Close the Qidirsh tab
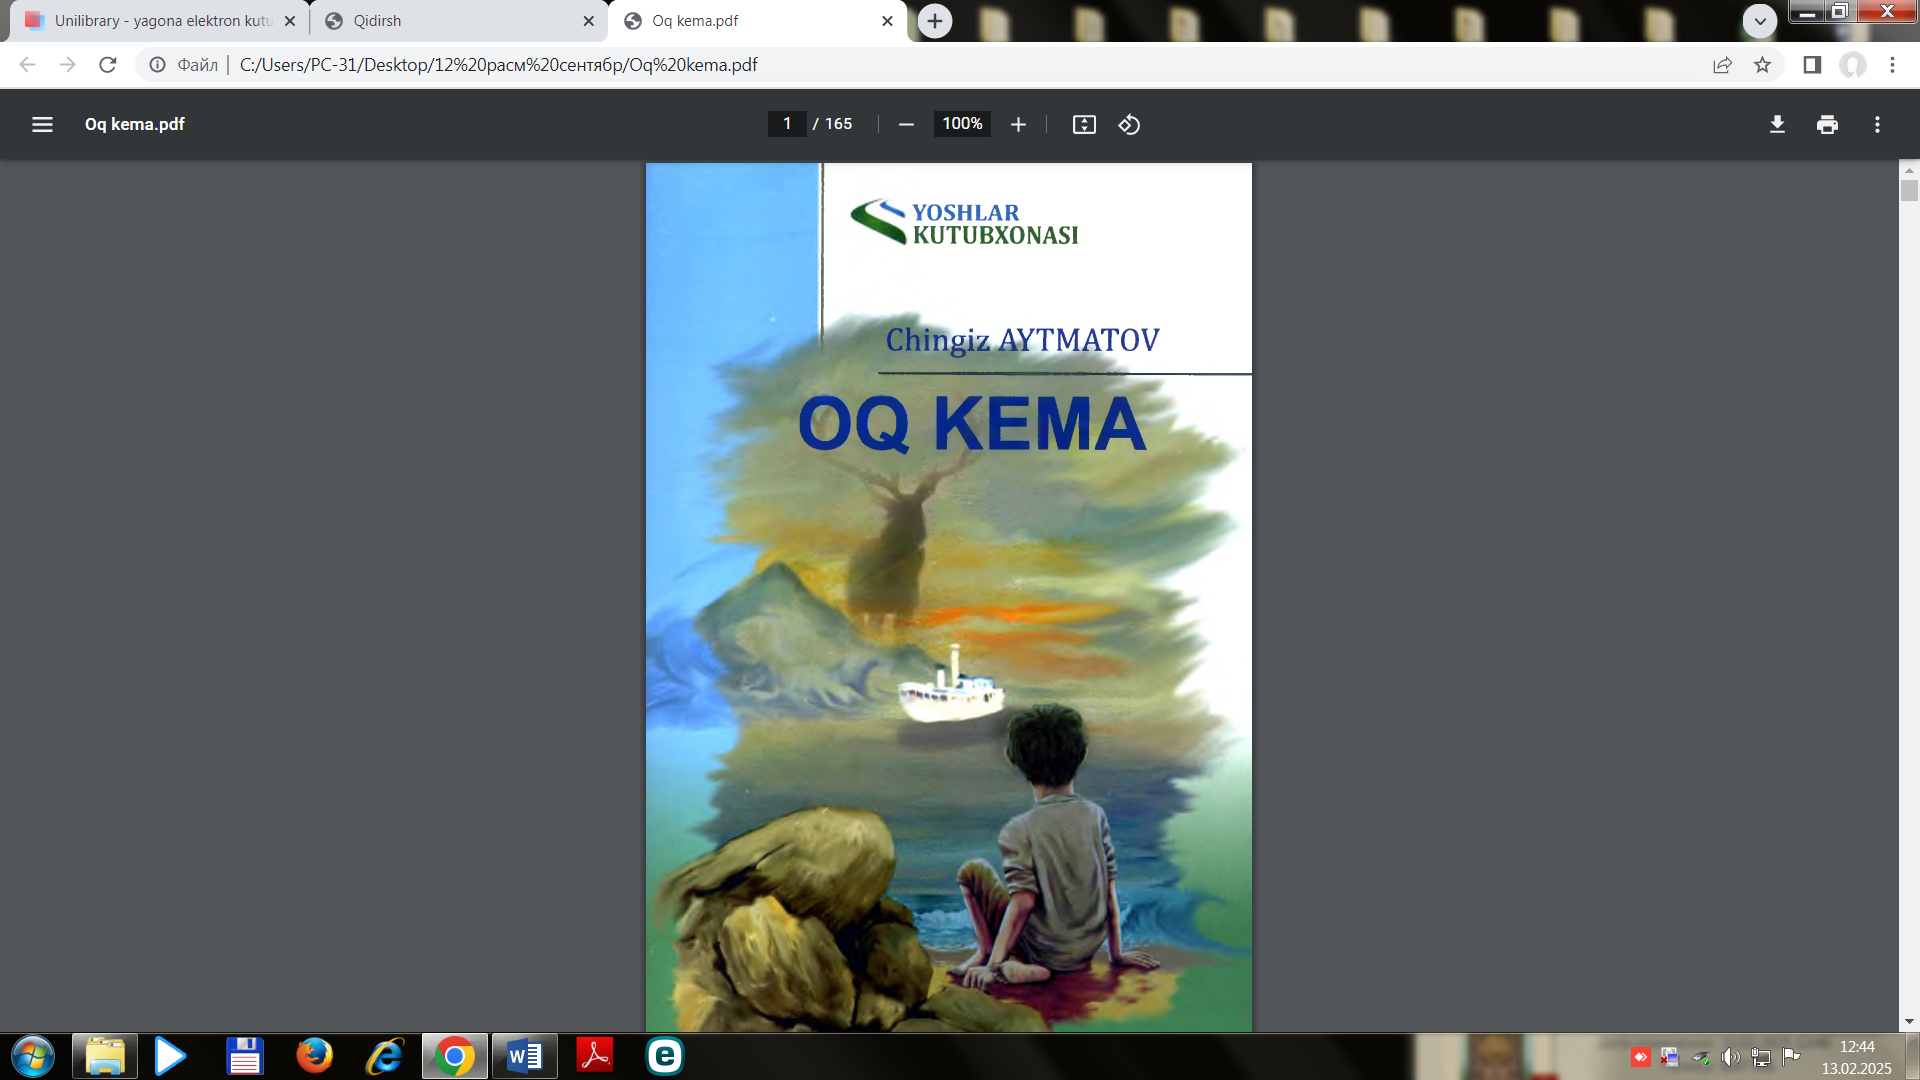The width and height of the screenshot is (1920, 1080). (588, 21)
